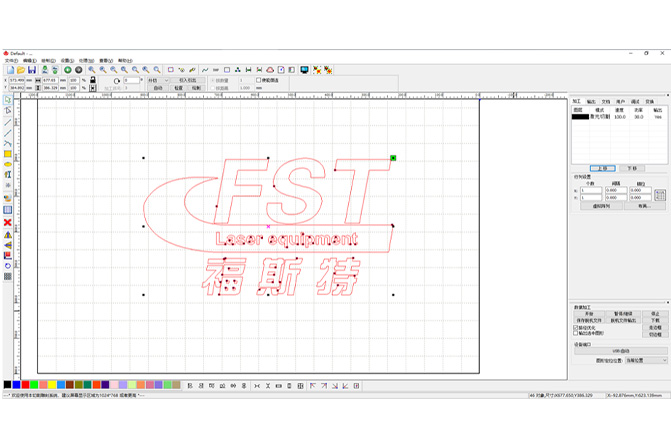Click the Stop button in processing panel

pyautogui.click(x=655, y=314)
